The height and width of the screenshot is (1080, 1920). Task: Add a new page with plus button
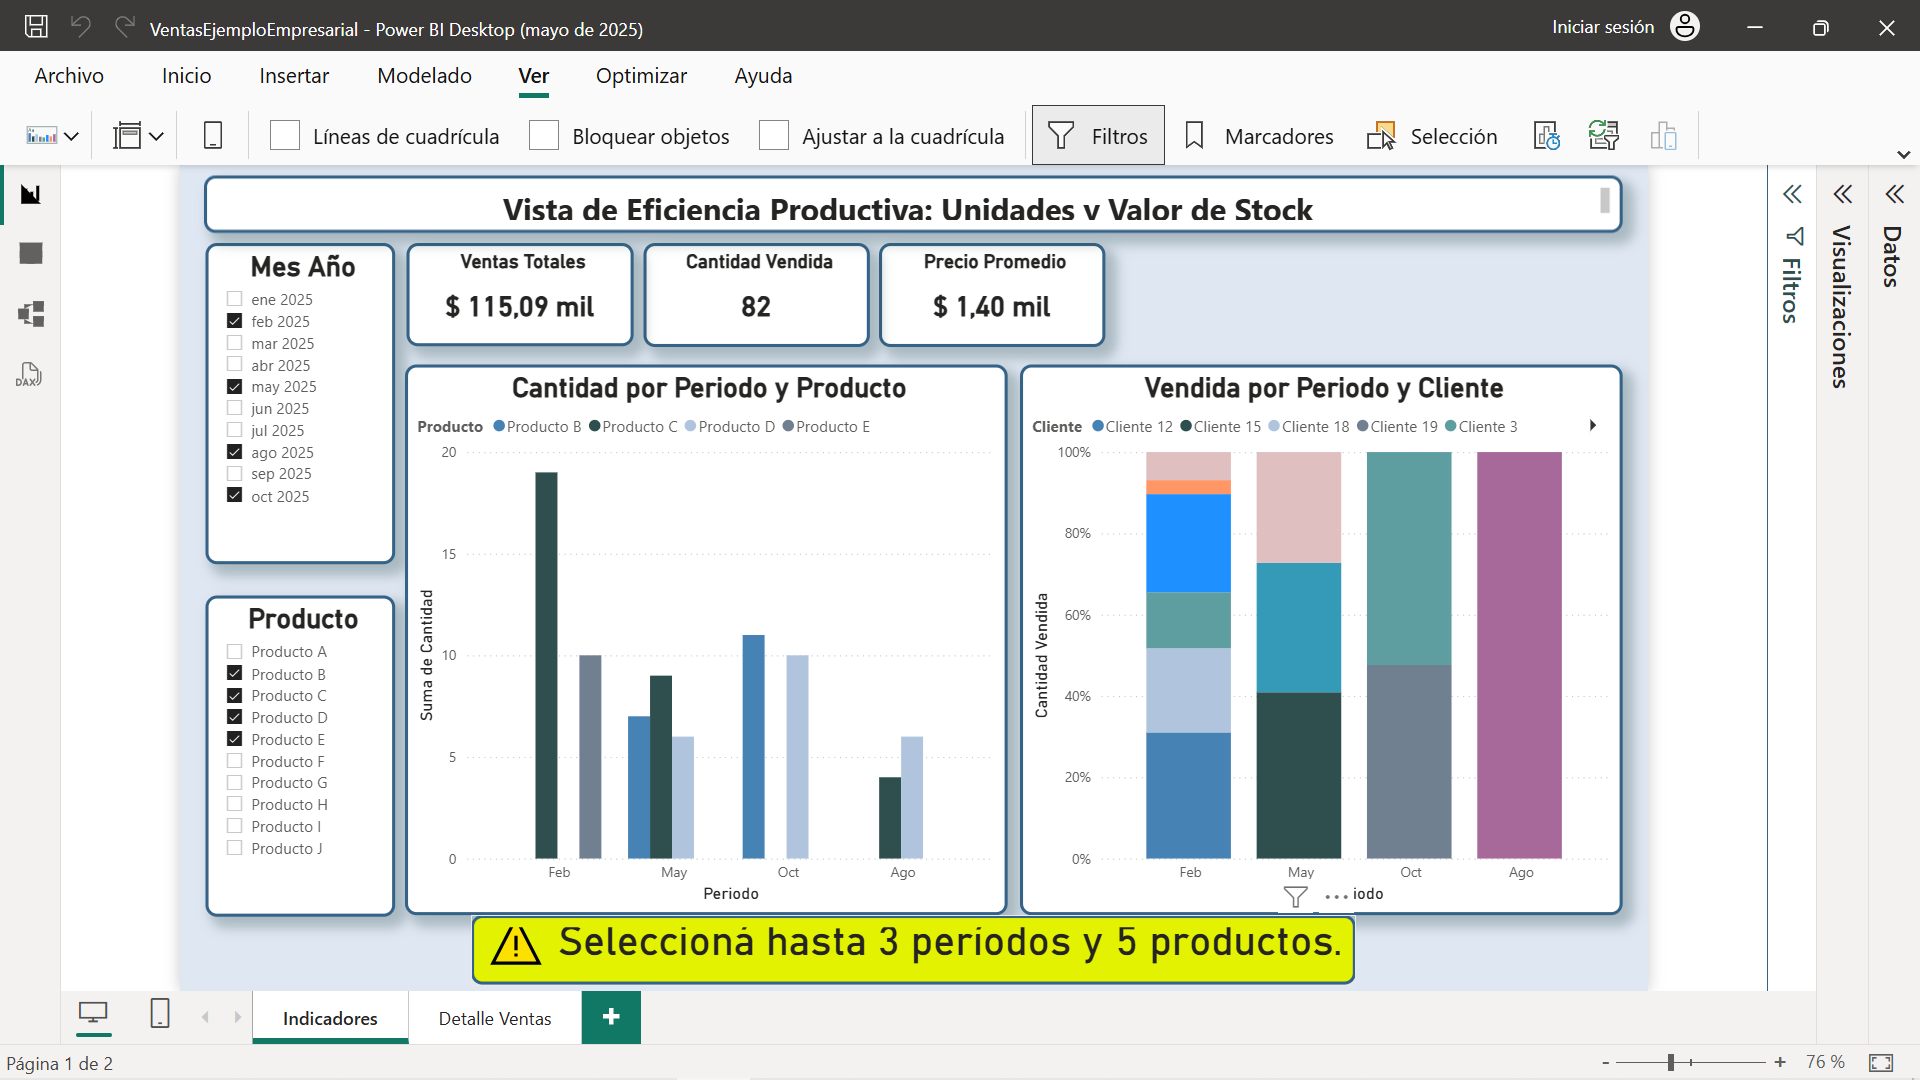(611, 1017)
